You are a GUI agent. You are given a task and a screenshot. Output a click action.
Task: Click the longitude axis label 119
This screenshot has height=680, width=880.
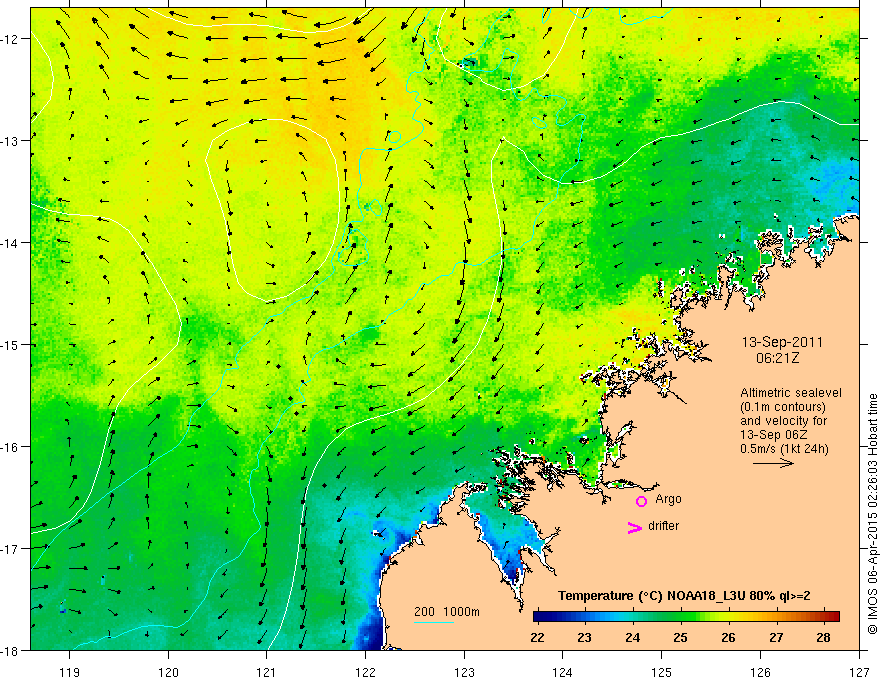click(70, 672)
